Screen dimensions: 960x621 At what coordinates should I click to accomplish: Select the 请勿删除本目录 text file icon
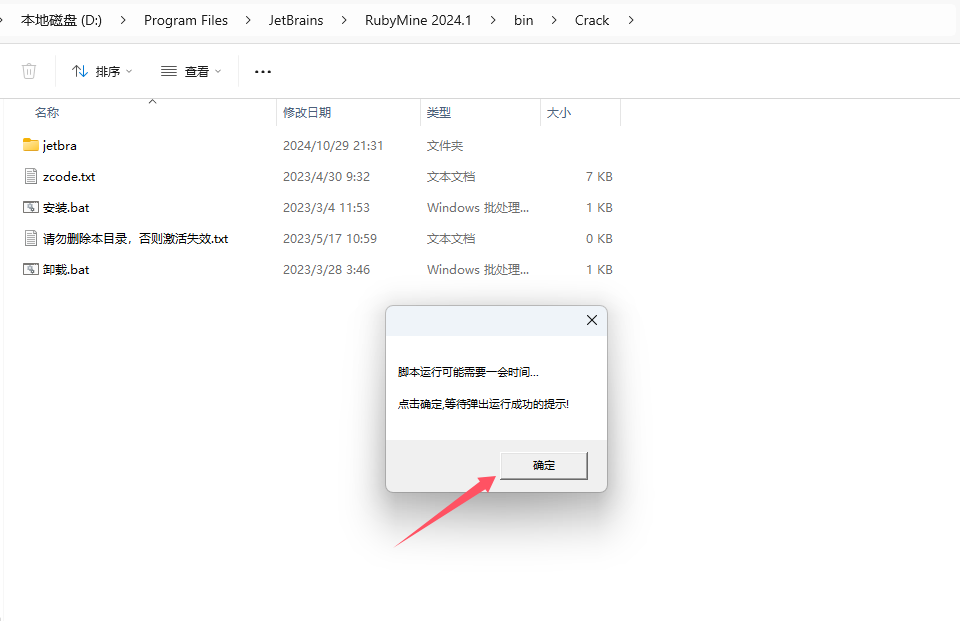31,238
